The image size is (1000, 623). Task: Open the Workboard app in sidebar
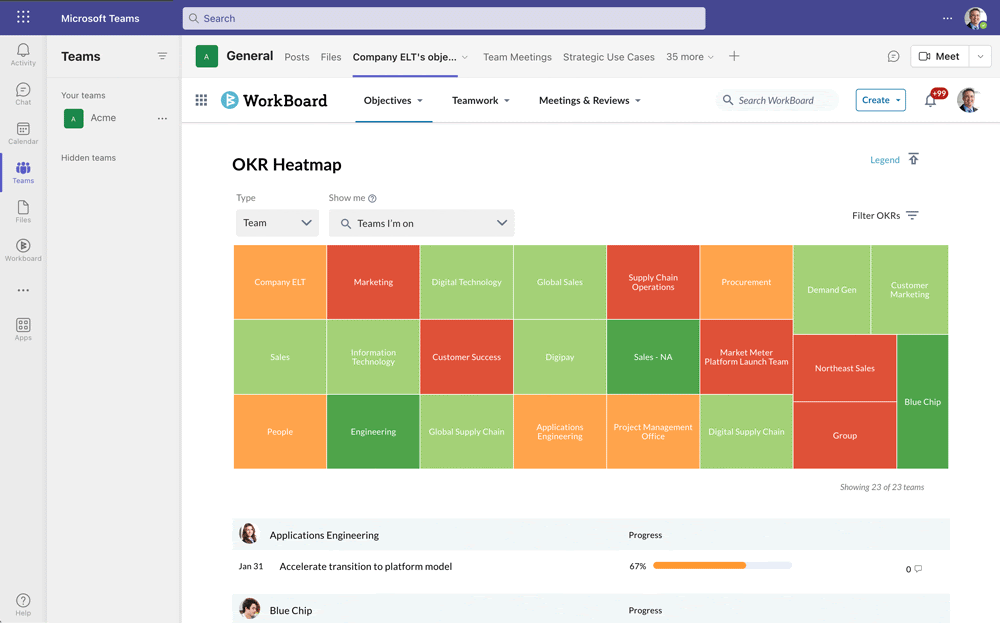[23, 250]
